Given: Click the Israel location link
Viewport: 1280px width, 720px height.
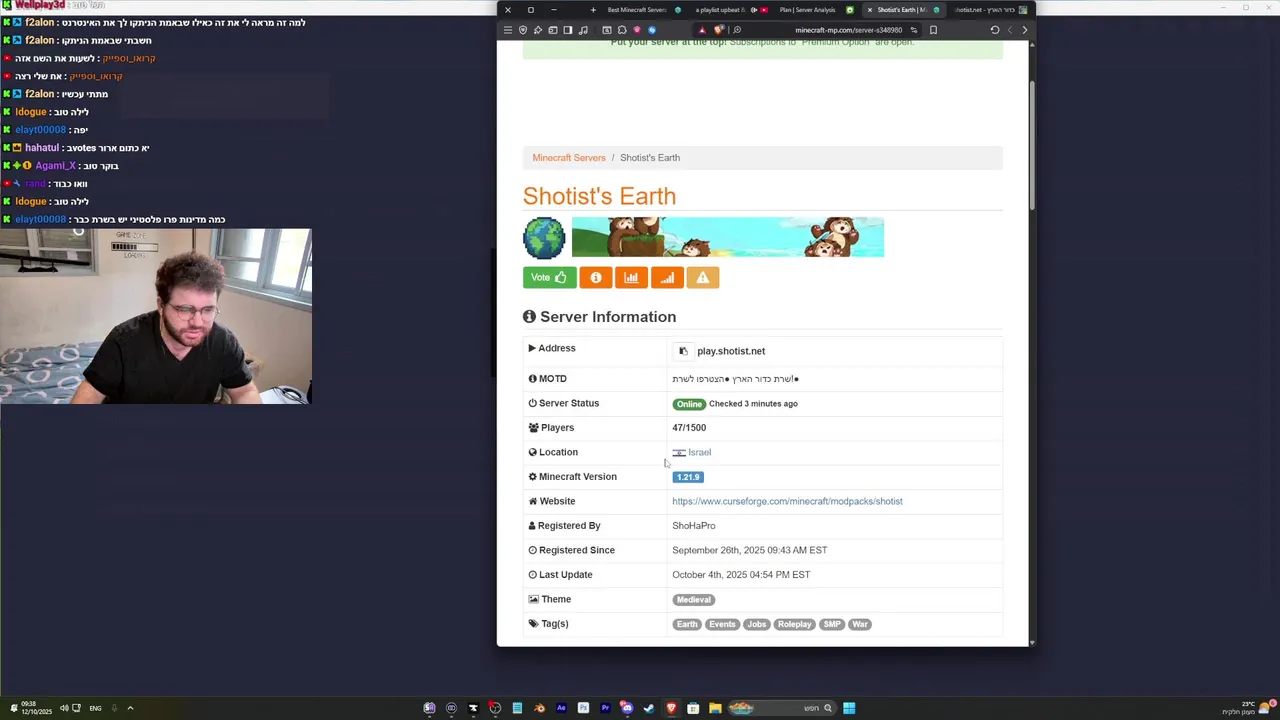Looking at the screenshot, I should click(699, 452).
